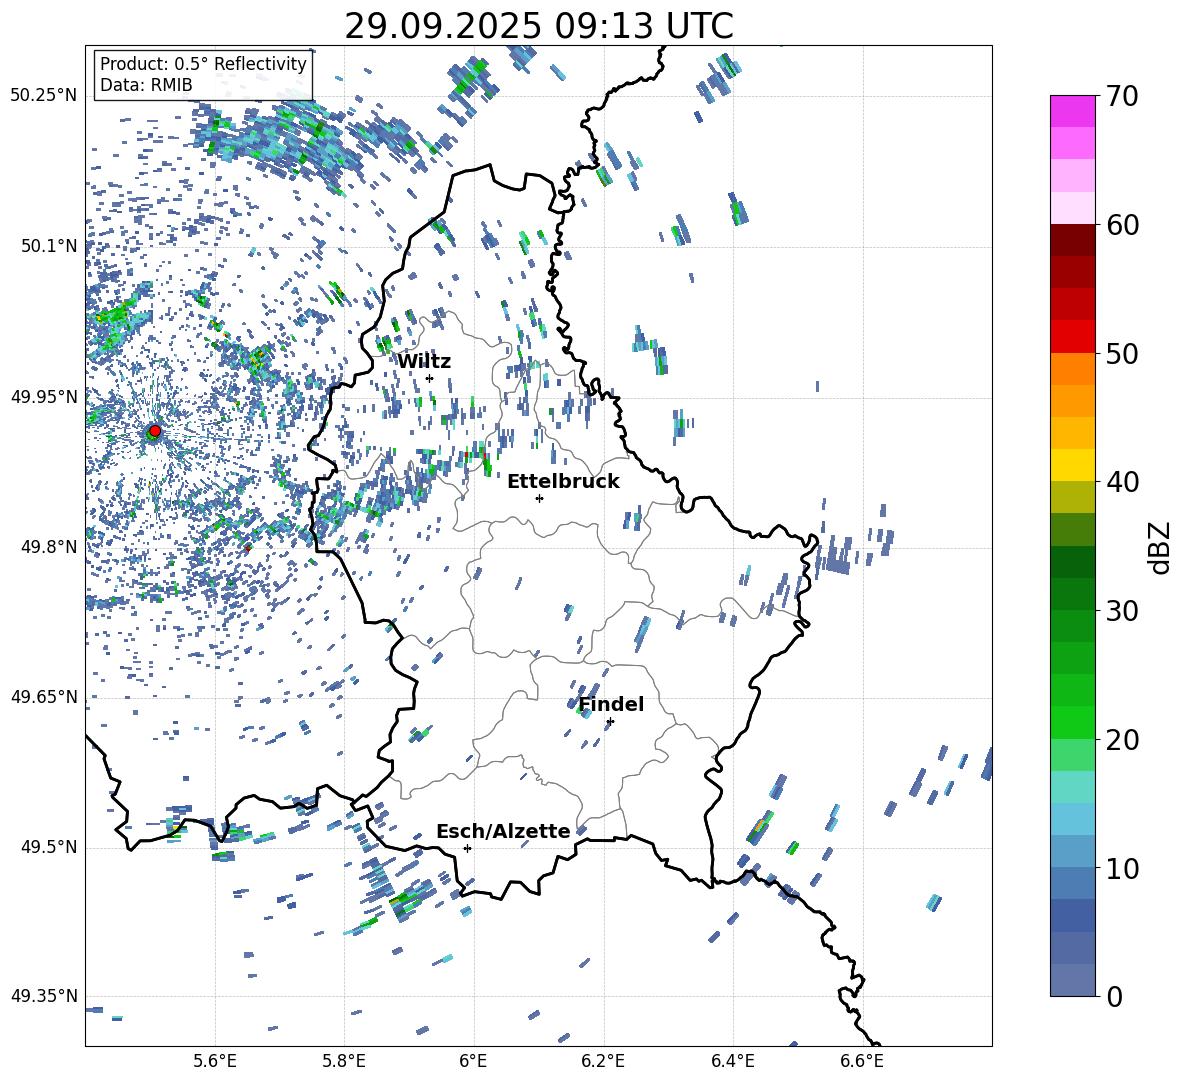Click the Findel station cross marker
1184x1081 pixels.
[x=610, y=721]
